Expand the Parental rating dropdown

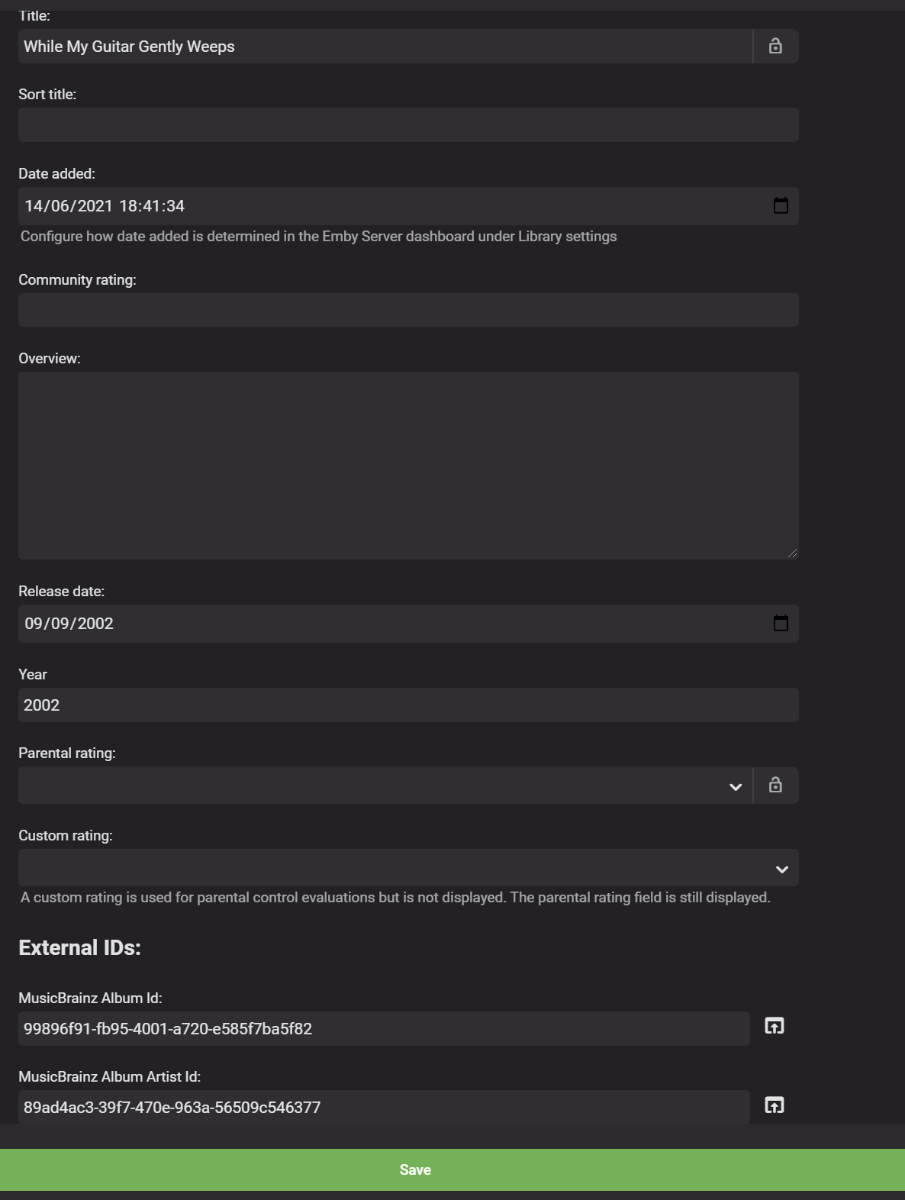pos(735,787)
